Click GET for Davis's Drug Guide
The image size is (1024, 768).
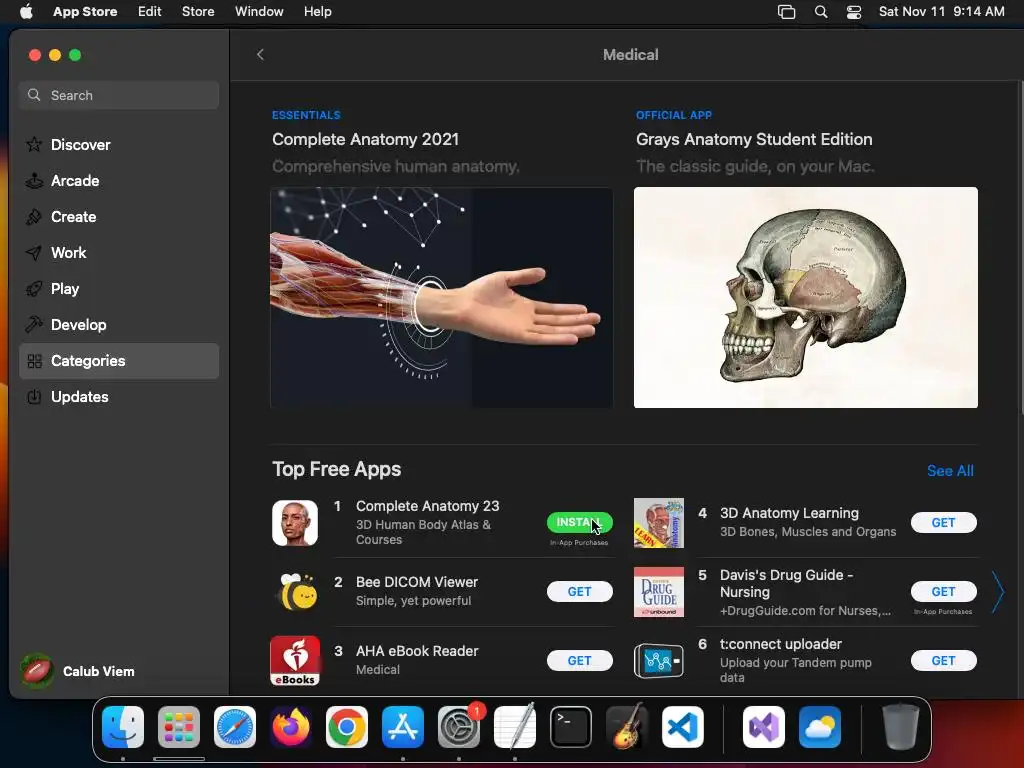click(x=944, y=592)
